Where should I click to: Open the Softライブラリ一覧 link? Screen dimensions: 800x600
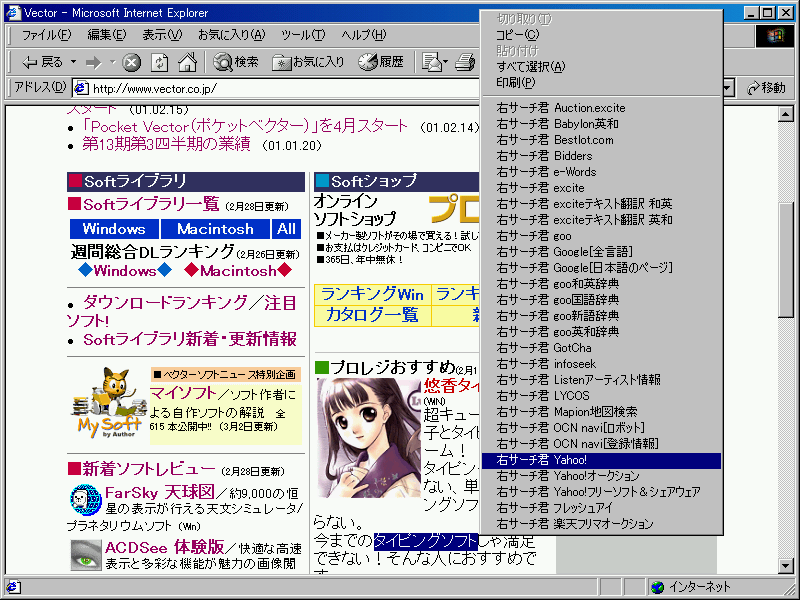pos(151,205)
